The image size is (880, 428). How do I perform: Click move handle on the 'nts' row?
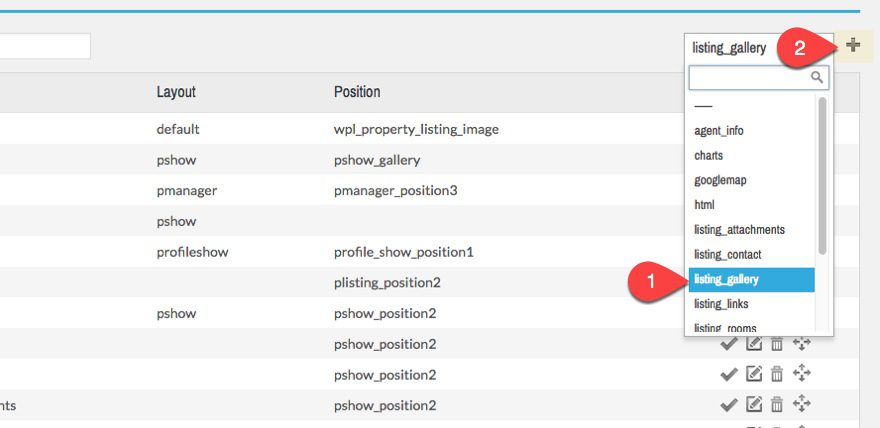click(802, 405)
